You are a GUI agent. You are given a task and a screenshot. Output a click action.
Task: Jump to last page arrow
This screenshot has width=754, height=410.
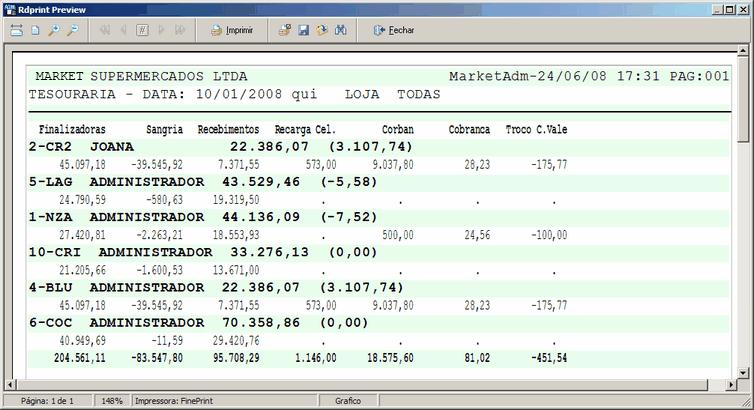coord(180,30)
